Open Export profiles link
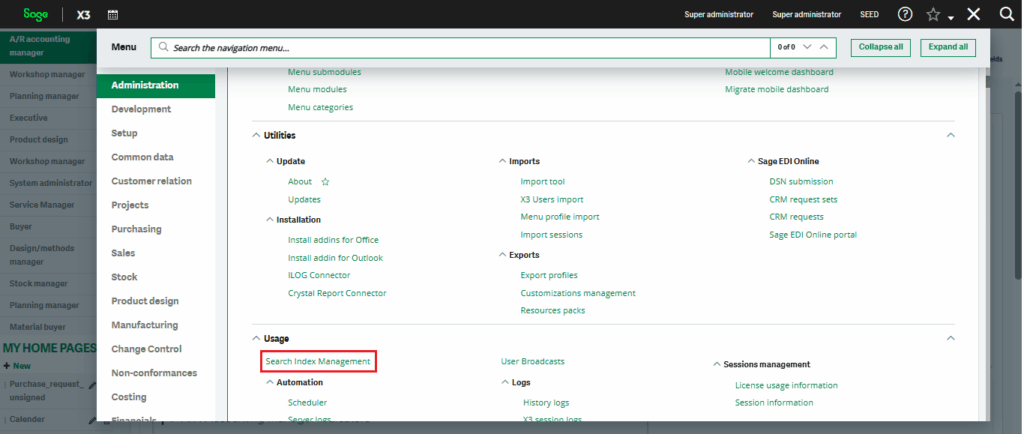The image size is (1024, 434). 549,275
